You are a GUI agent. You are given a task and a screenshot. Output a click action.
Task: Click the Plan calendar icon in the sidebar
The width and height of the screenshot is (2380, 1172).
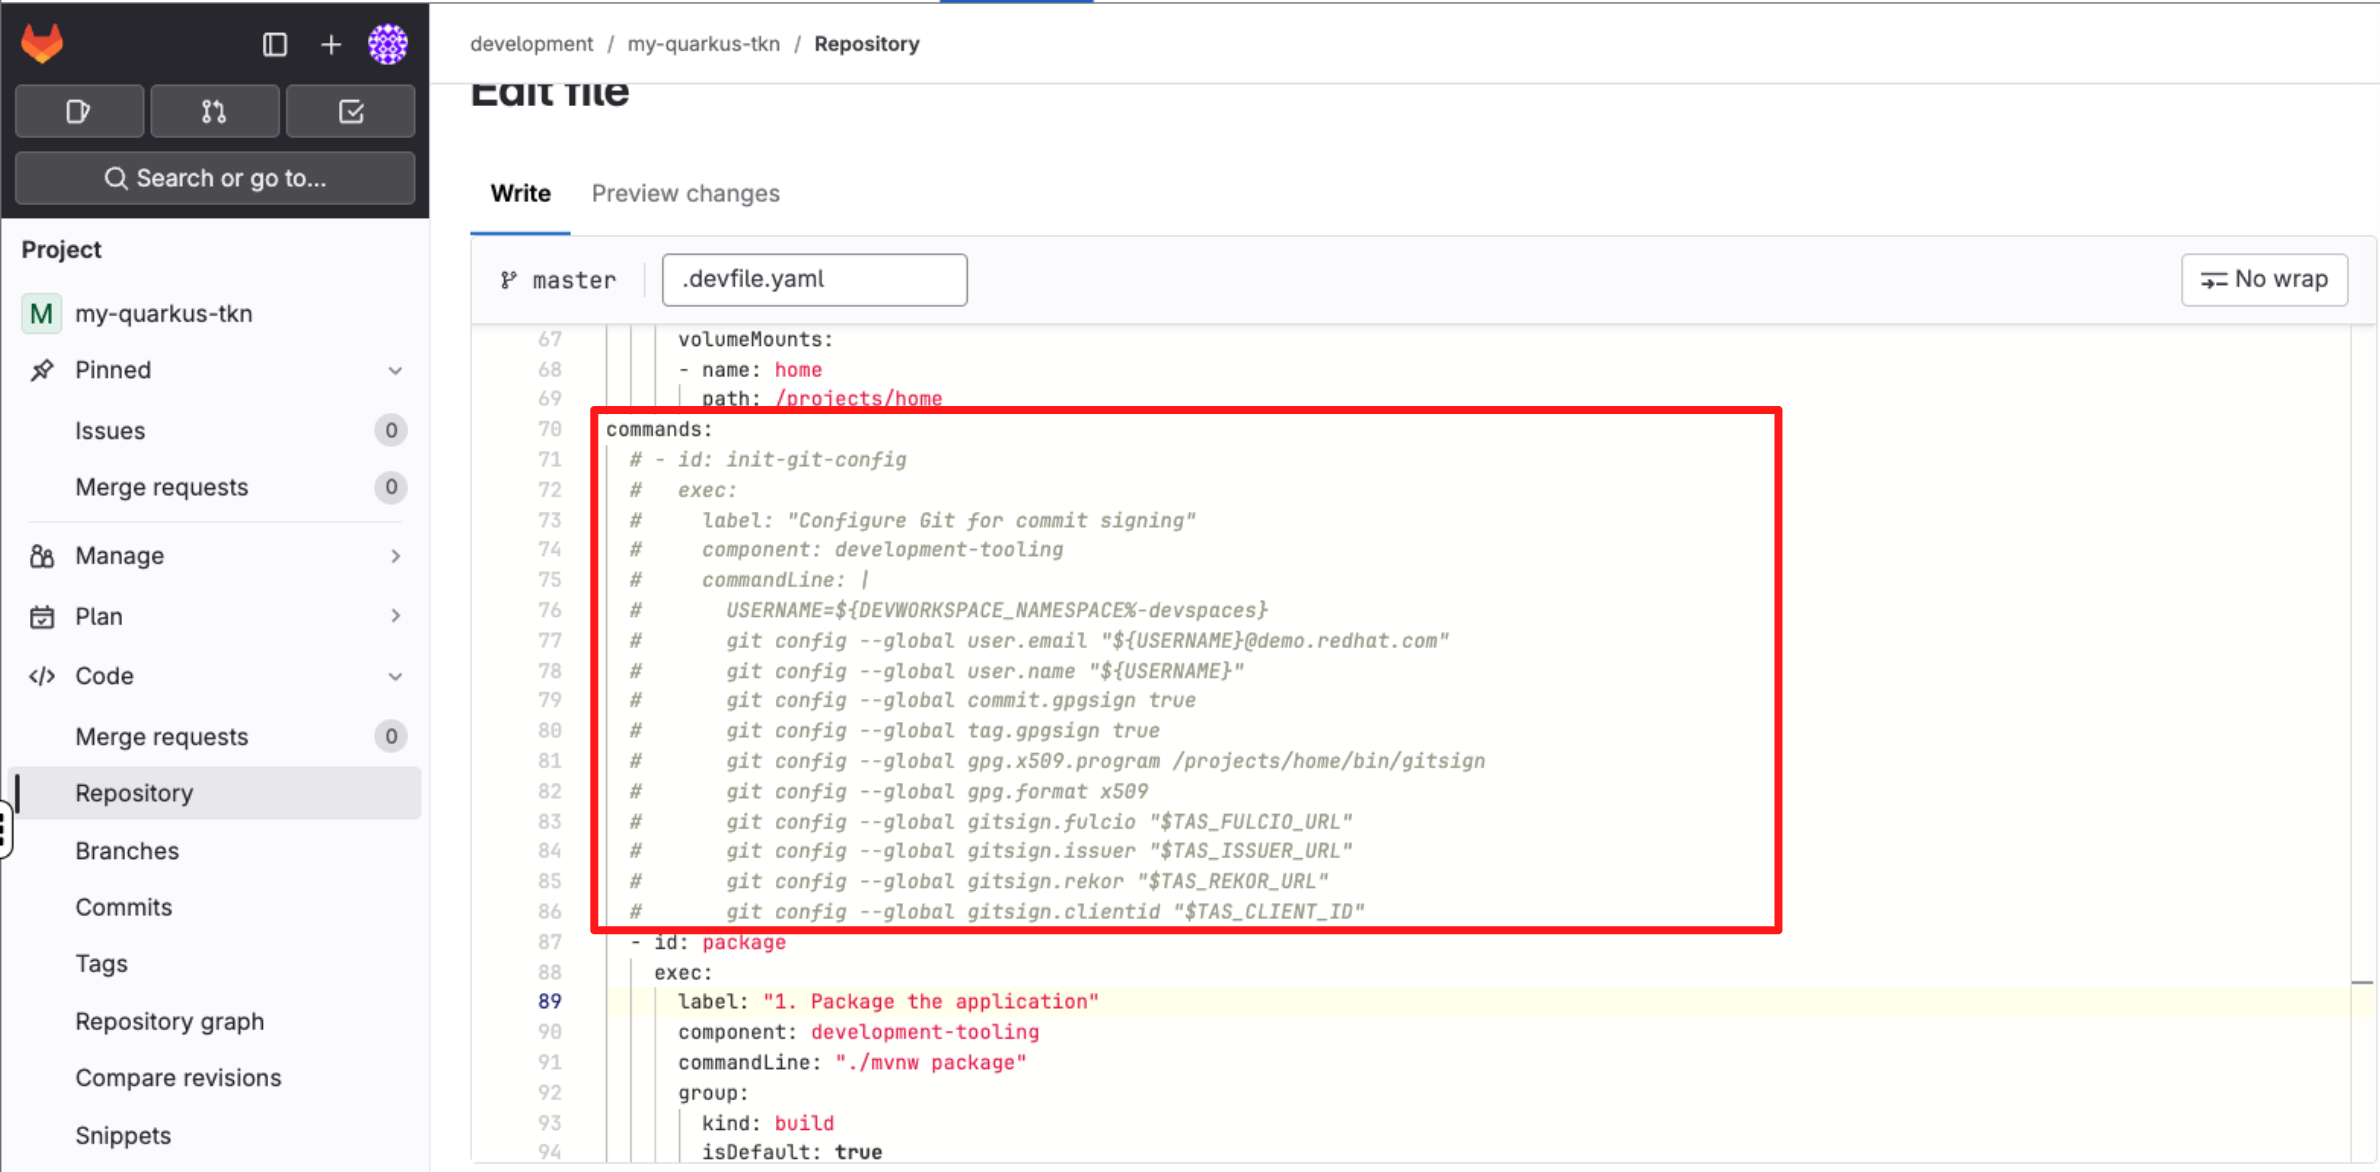pyautogui.click(x=41, y=616)
